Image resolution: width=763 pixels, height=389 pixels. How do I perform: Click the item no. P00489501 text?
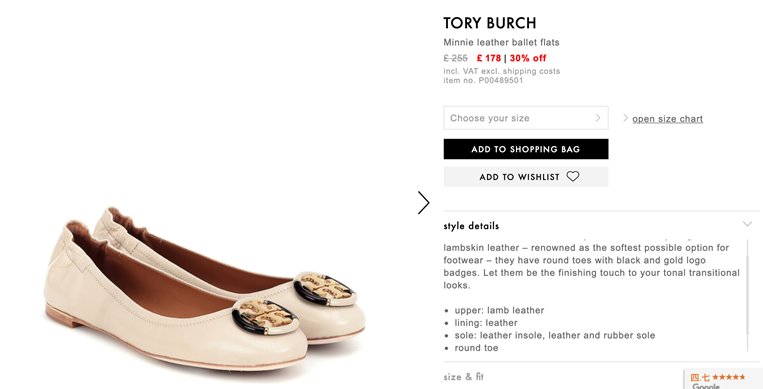click(483, 80)
